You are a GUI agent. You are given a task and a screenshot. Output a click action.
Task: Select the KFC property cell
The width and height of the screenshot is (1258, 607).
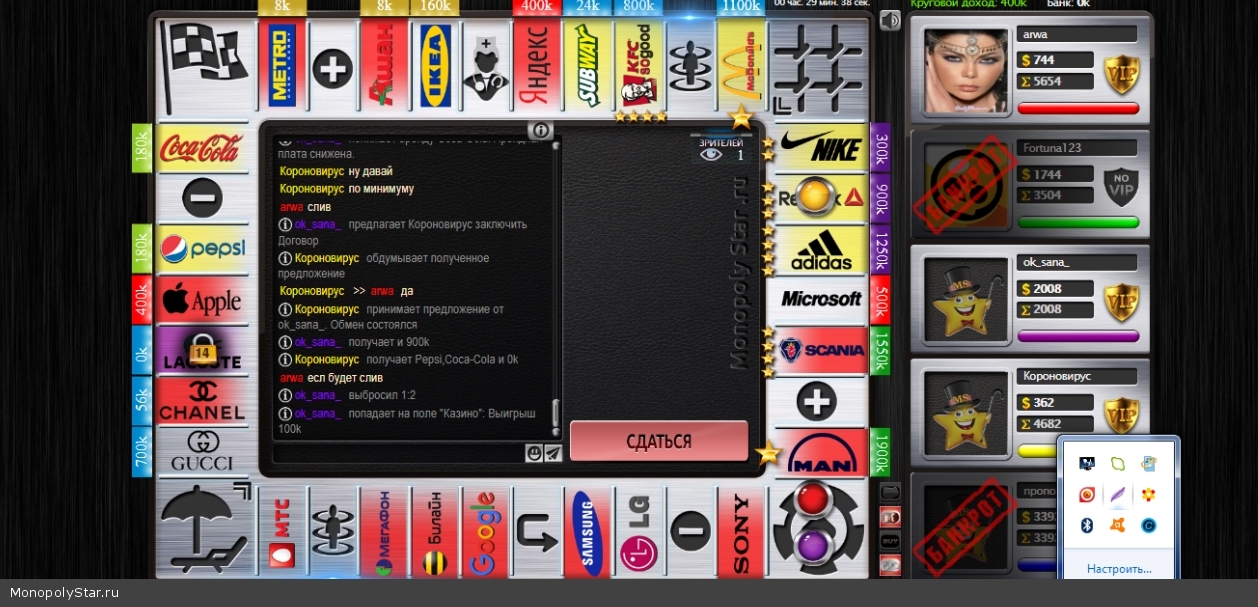click(x=639, y=67)
